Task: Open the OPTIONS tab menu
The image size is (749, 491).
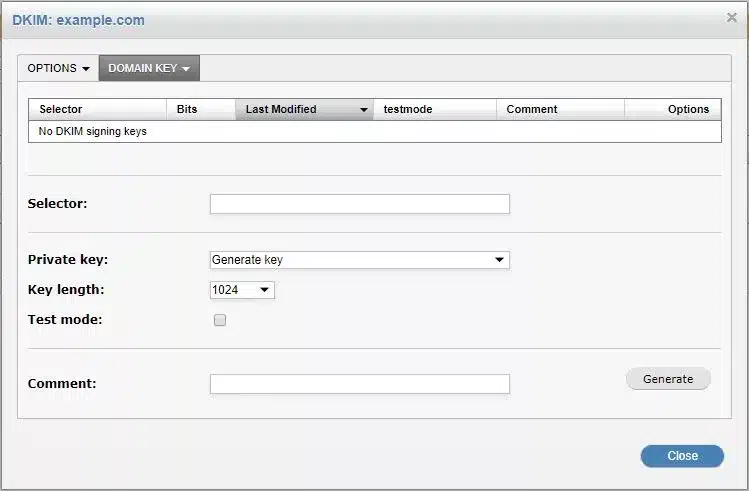Action: 58,69
